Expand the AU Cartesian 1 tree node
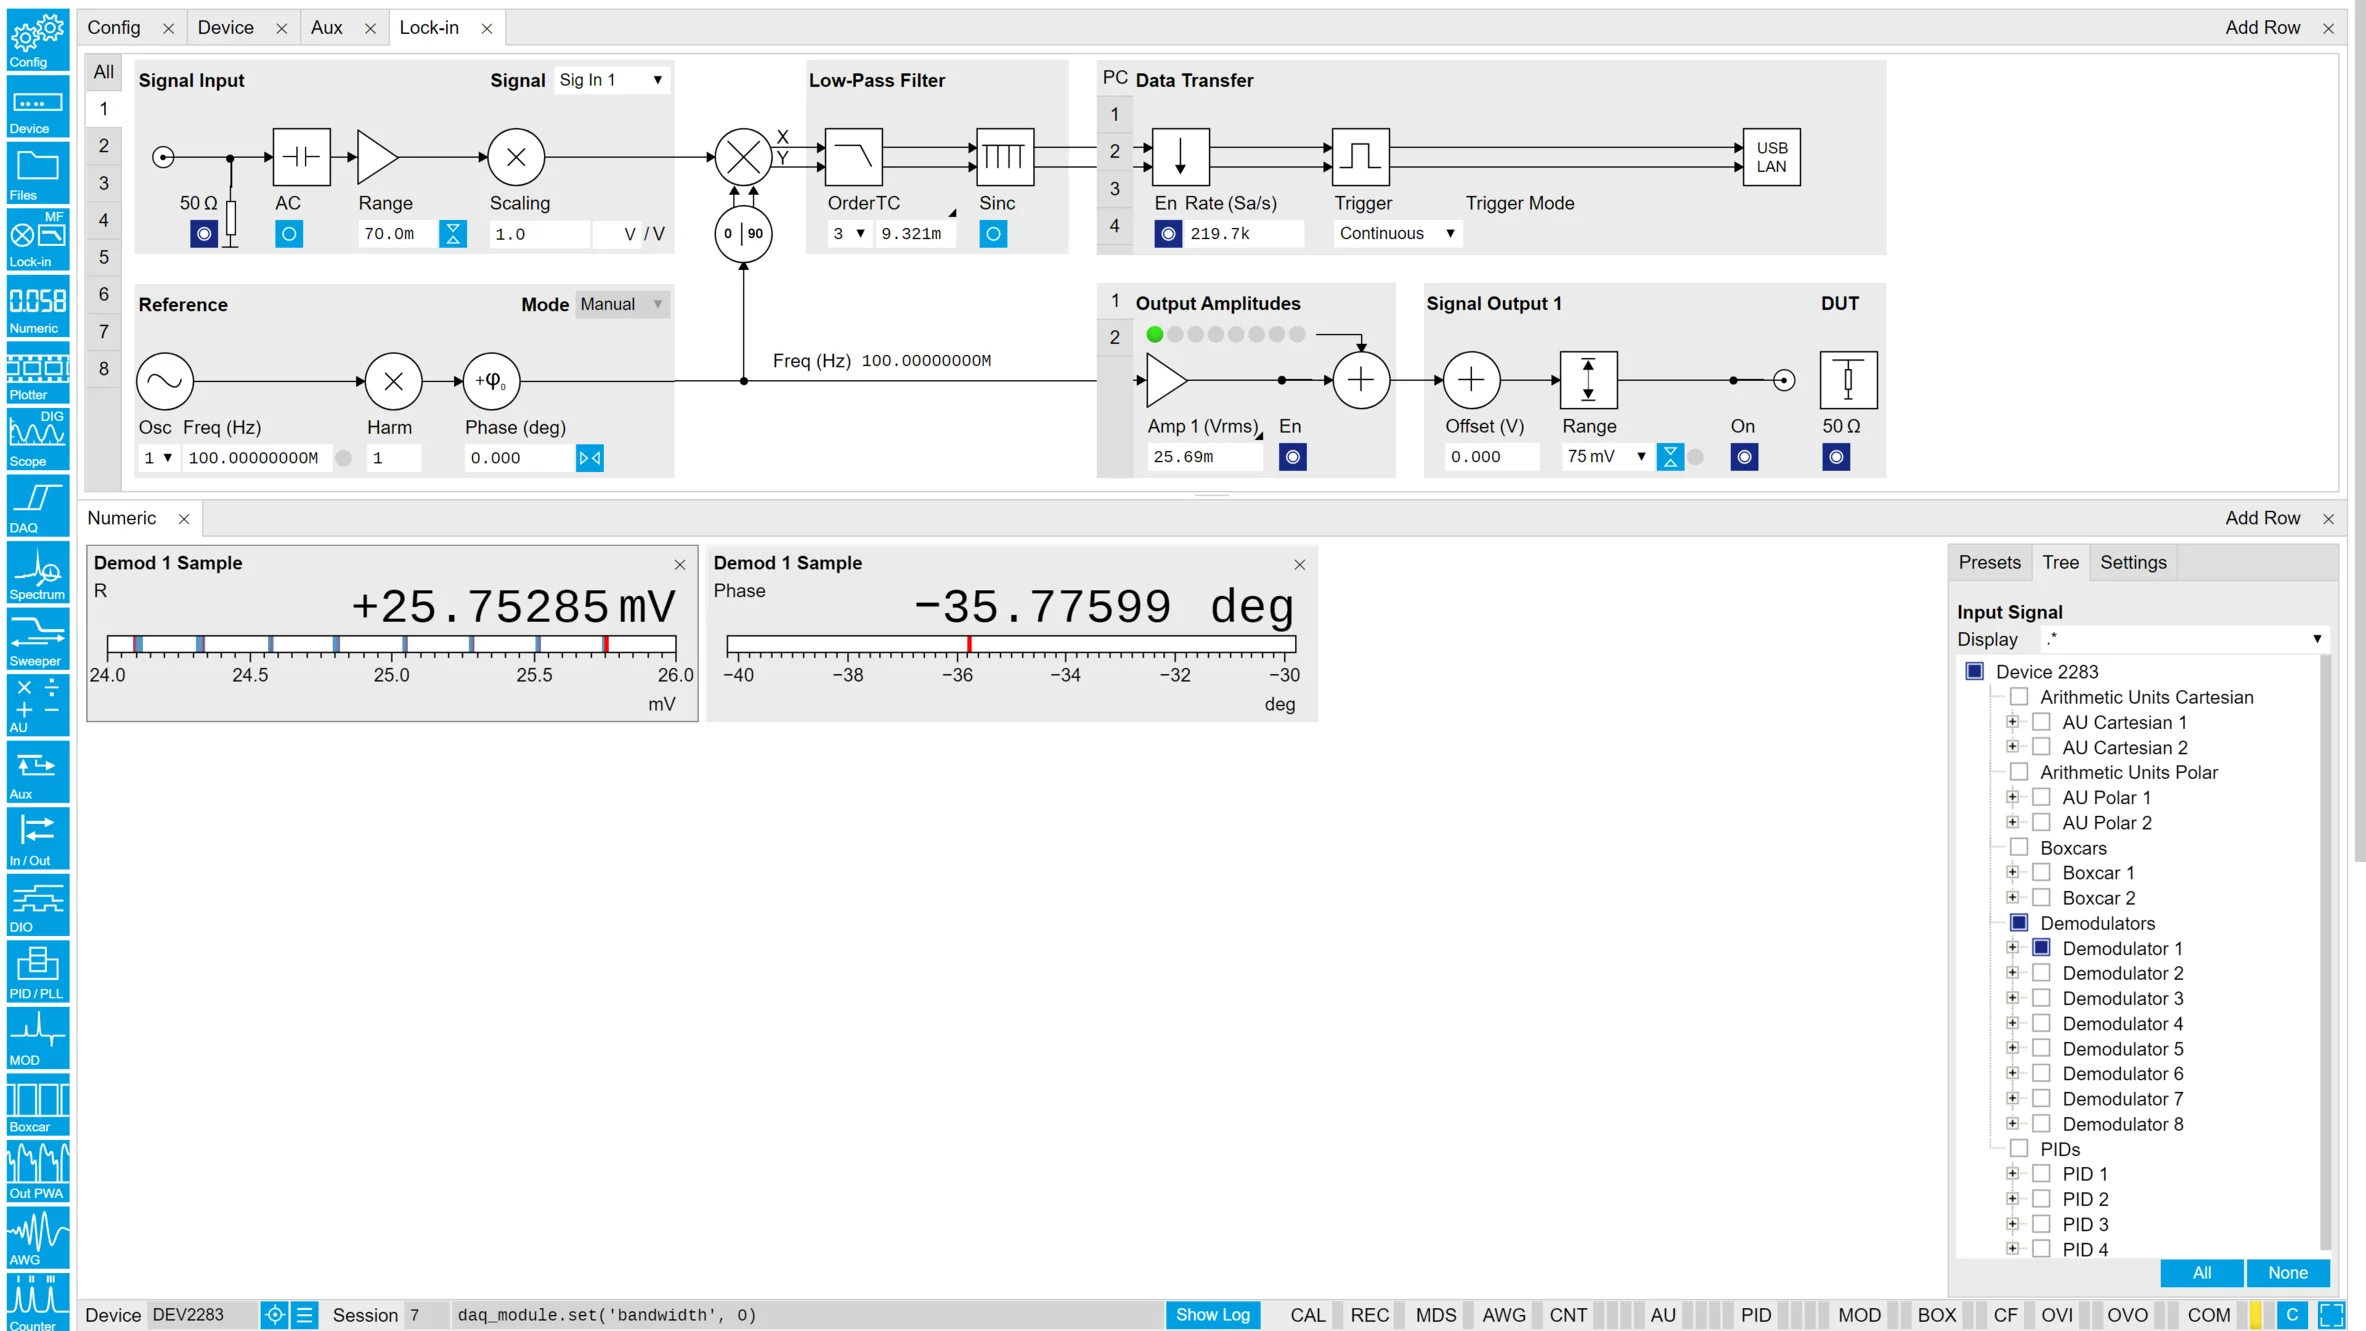The image size is (2366, 1331). [x=2013, y=721]
